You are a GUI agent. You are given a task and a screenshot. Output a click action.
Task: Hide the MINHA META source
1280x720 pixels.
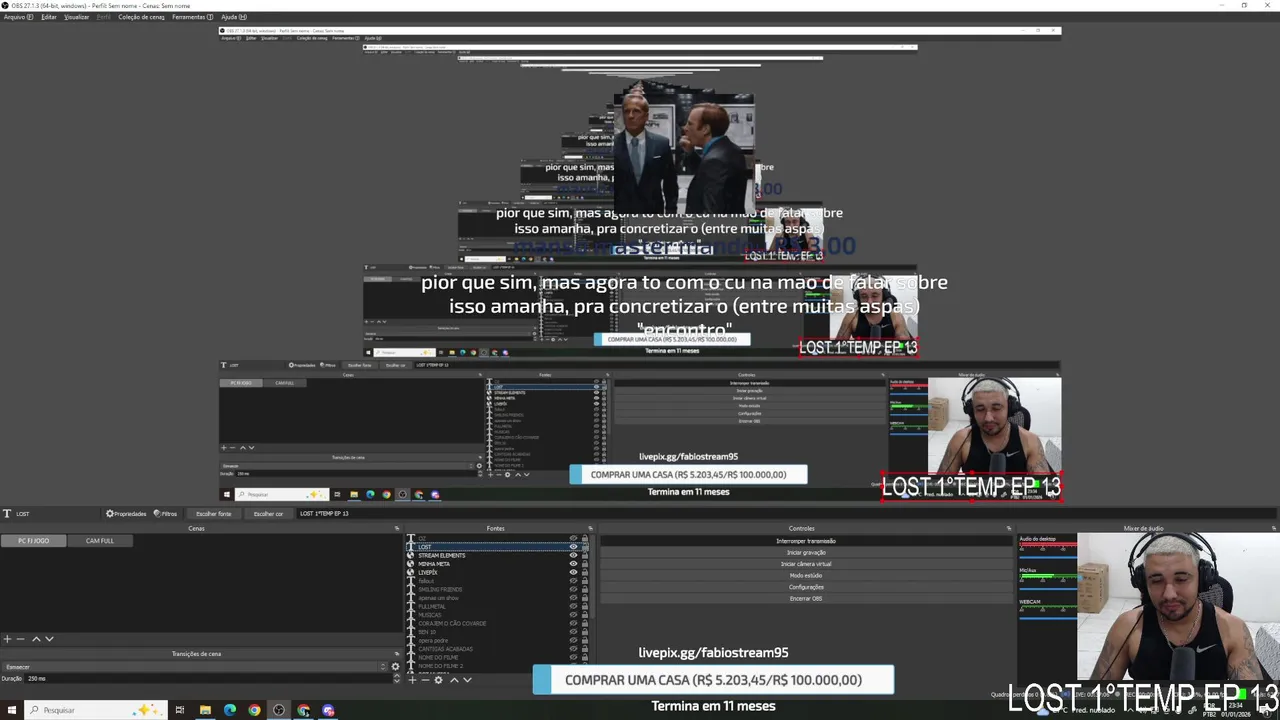pyautogui.click(x=574, y=564)
